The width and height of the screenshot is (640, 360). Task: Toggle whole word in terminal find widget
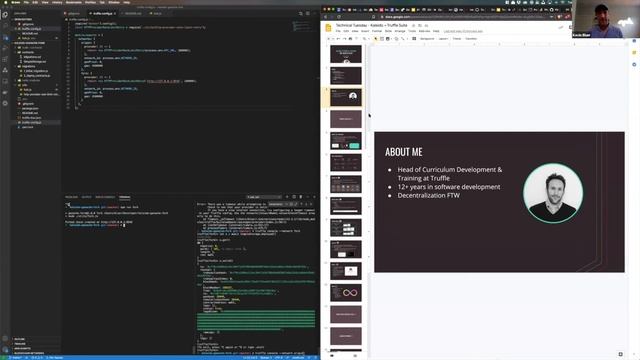coord(291,204)
